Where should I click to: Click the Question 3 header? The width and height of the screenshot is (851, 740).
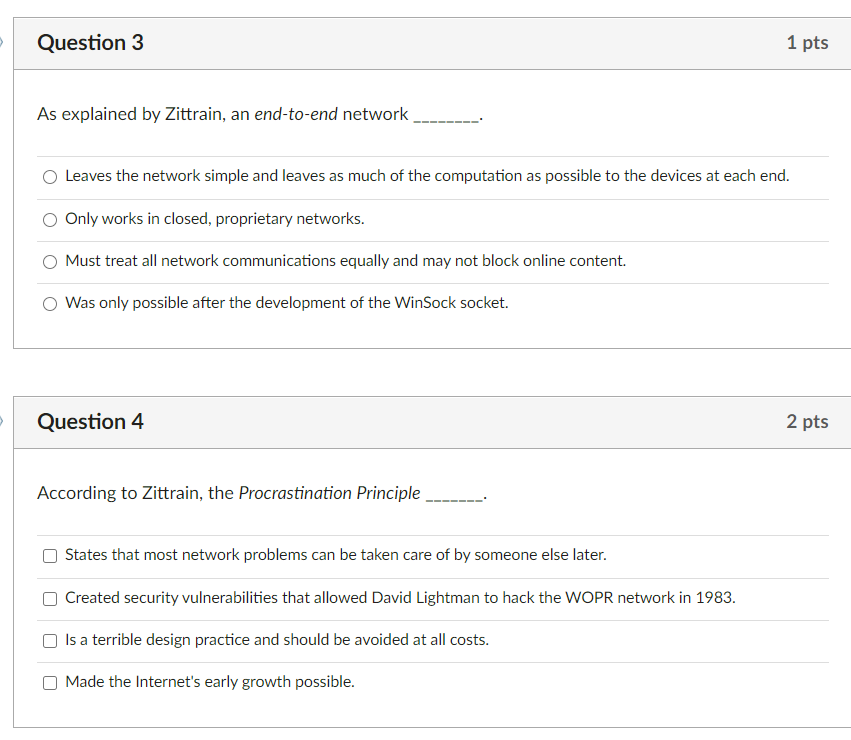click(90, 43)
